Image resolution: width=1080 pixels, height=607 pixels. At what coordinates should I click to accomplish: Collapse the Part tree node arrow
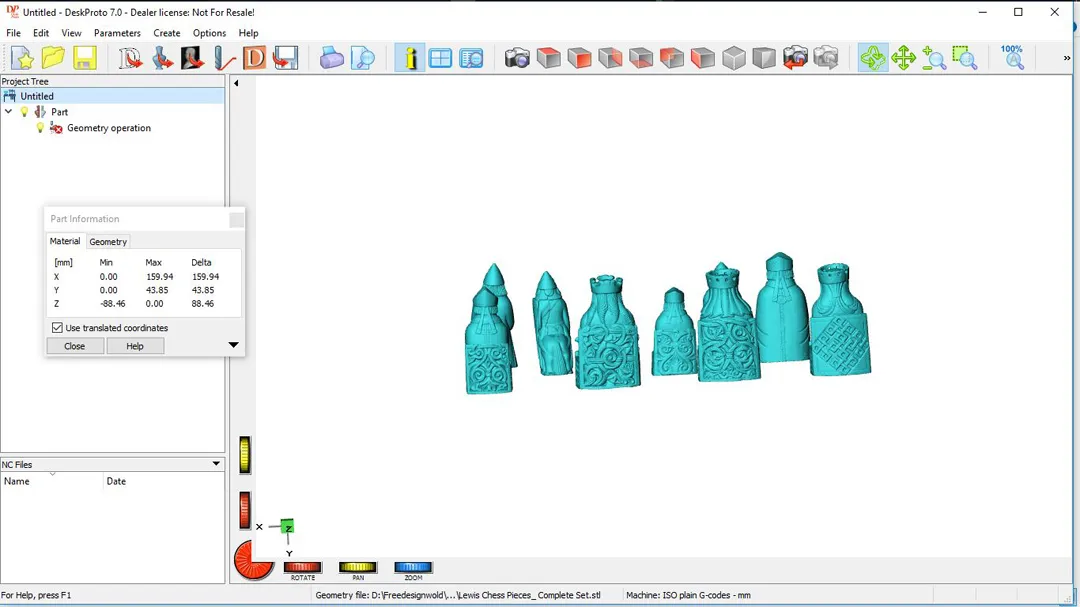pos(8,112)
